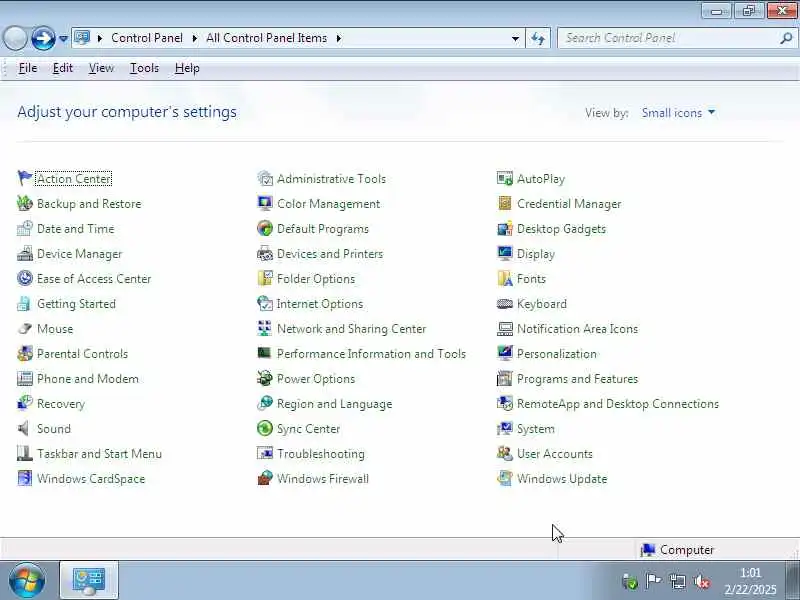This screenshot has height=600, width=800.
Task: Open the Action Center flag icon
Action: [x=24, y=178]
